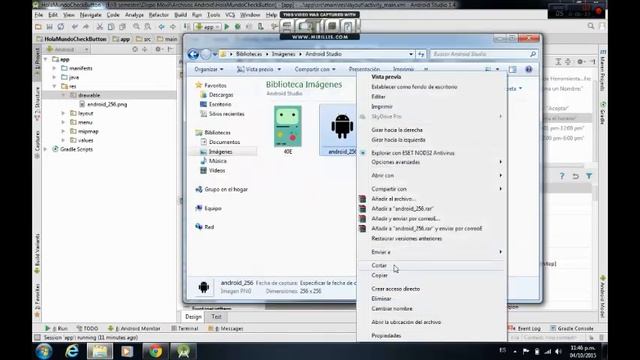The image size is (640, 360).
Task: Click the Find magnifier icon in toolbar
Action: [x=136, y=27]
